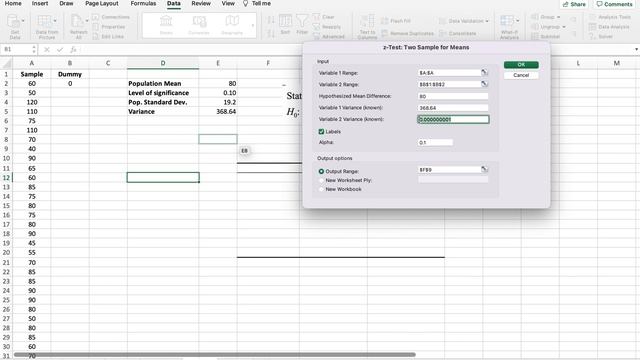Open the Home ribbon tab
The width and height of the screenshot is (640, 360).
[13, 3]
